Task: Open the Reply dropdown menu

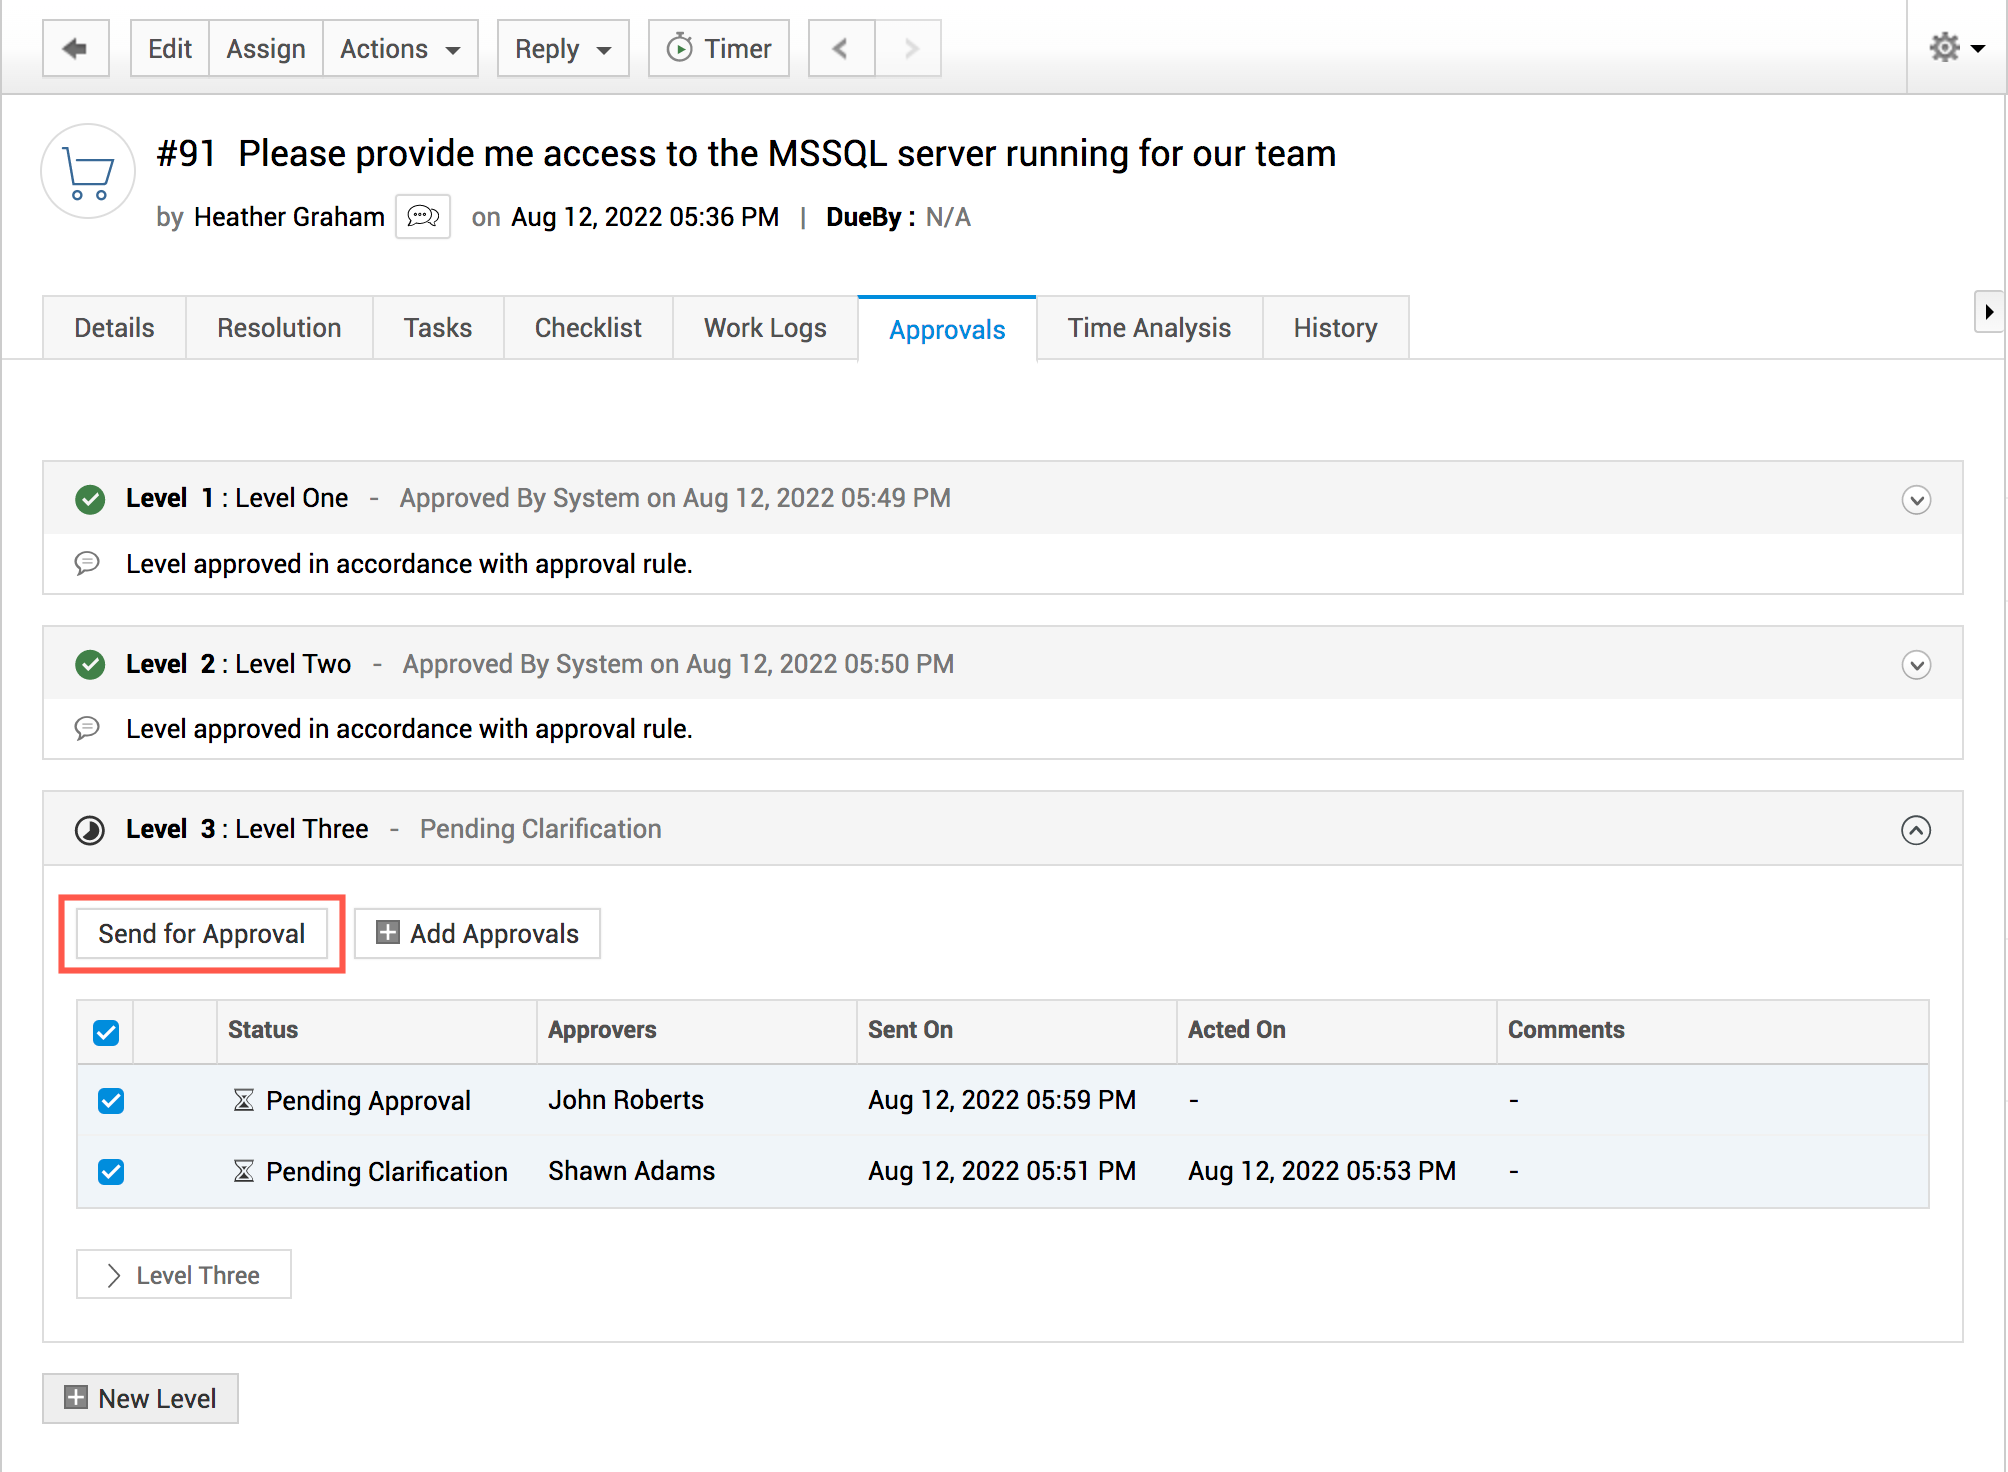Action: [x=563, y=48]
